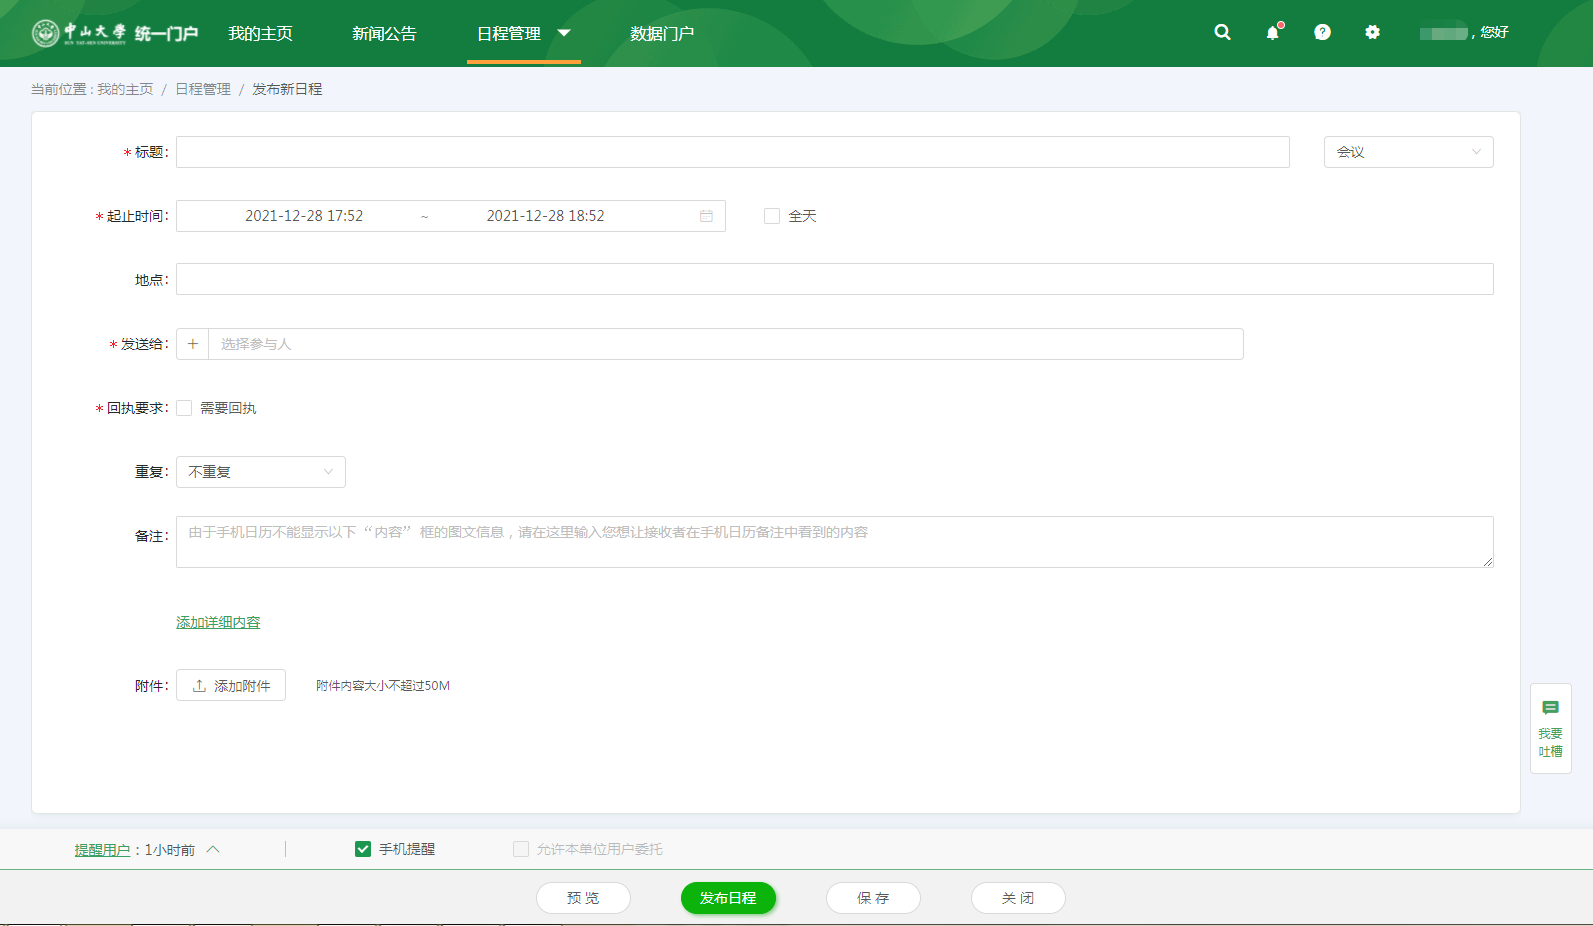Screen dimensions: 1593x926
Task: Uncheck the 手机提醒 checkbox
Action: [x=363, y=849]
